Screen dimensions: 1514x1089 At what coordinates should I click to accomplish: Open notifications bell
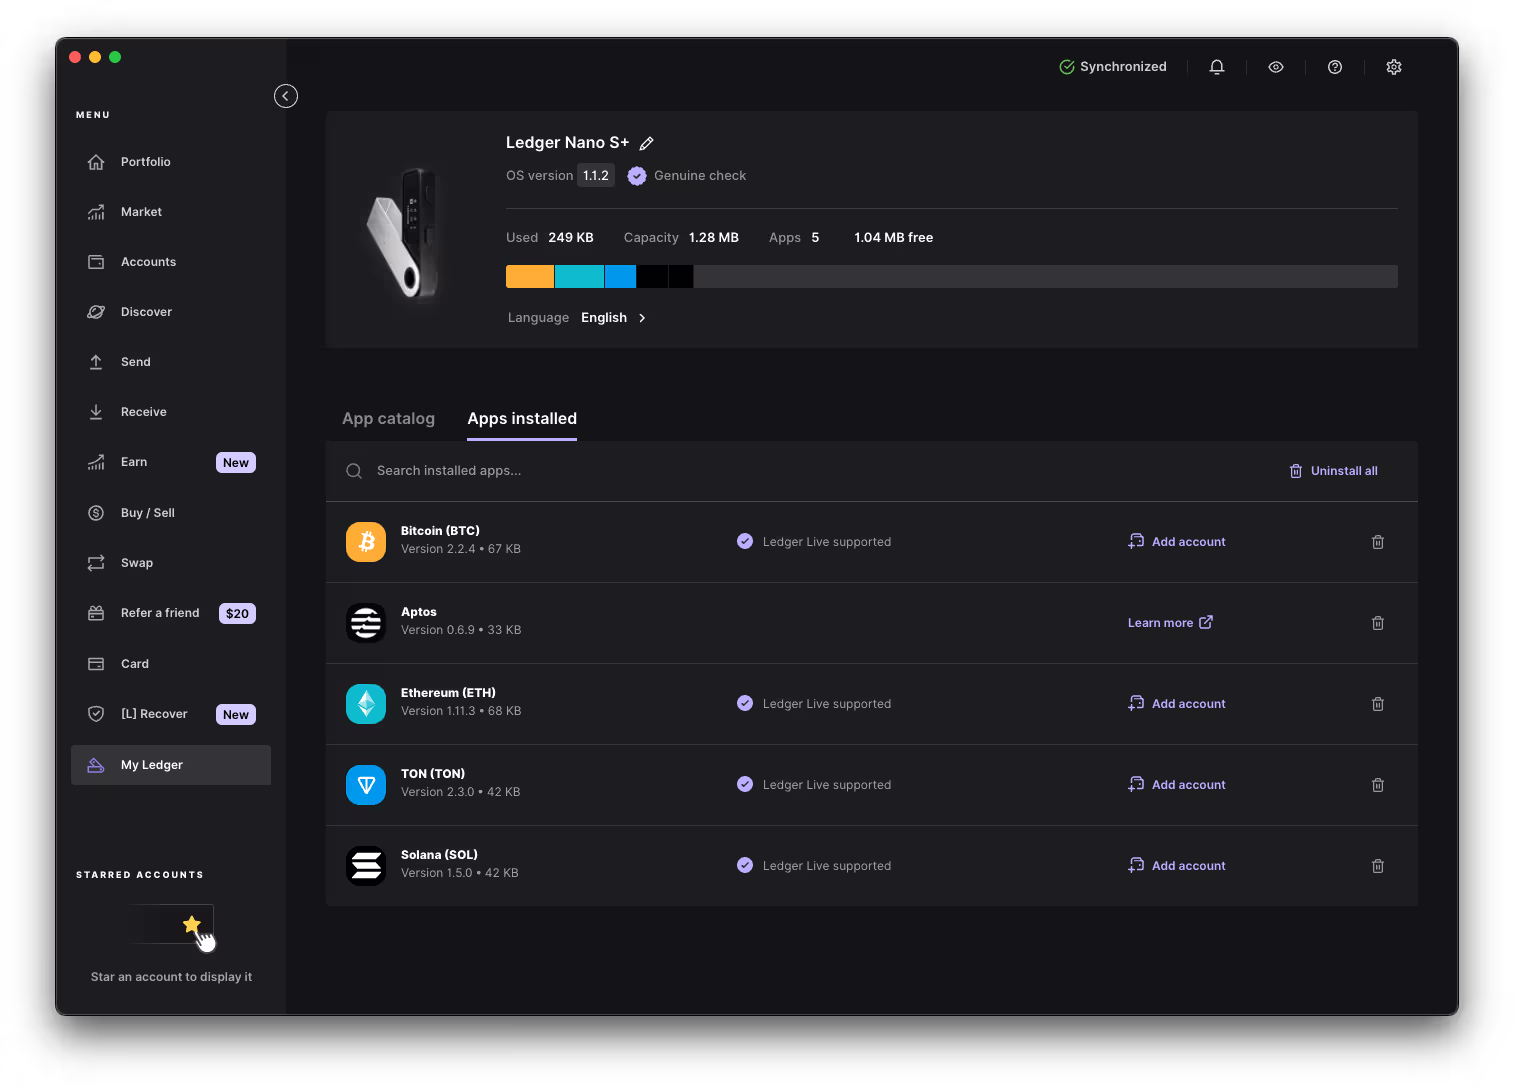[x=1217, y=67]
